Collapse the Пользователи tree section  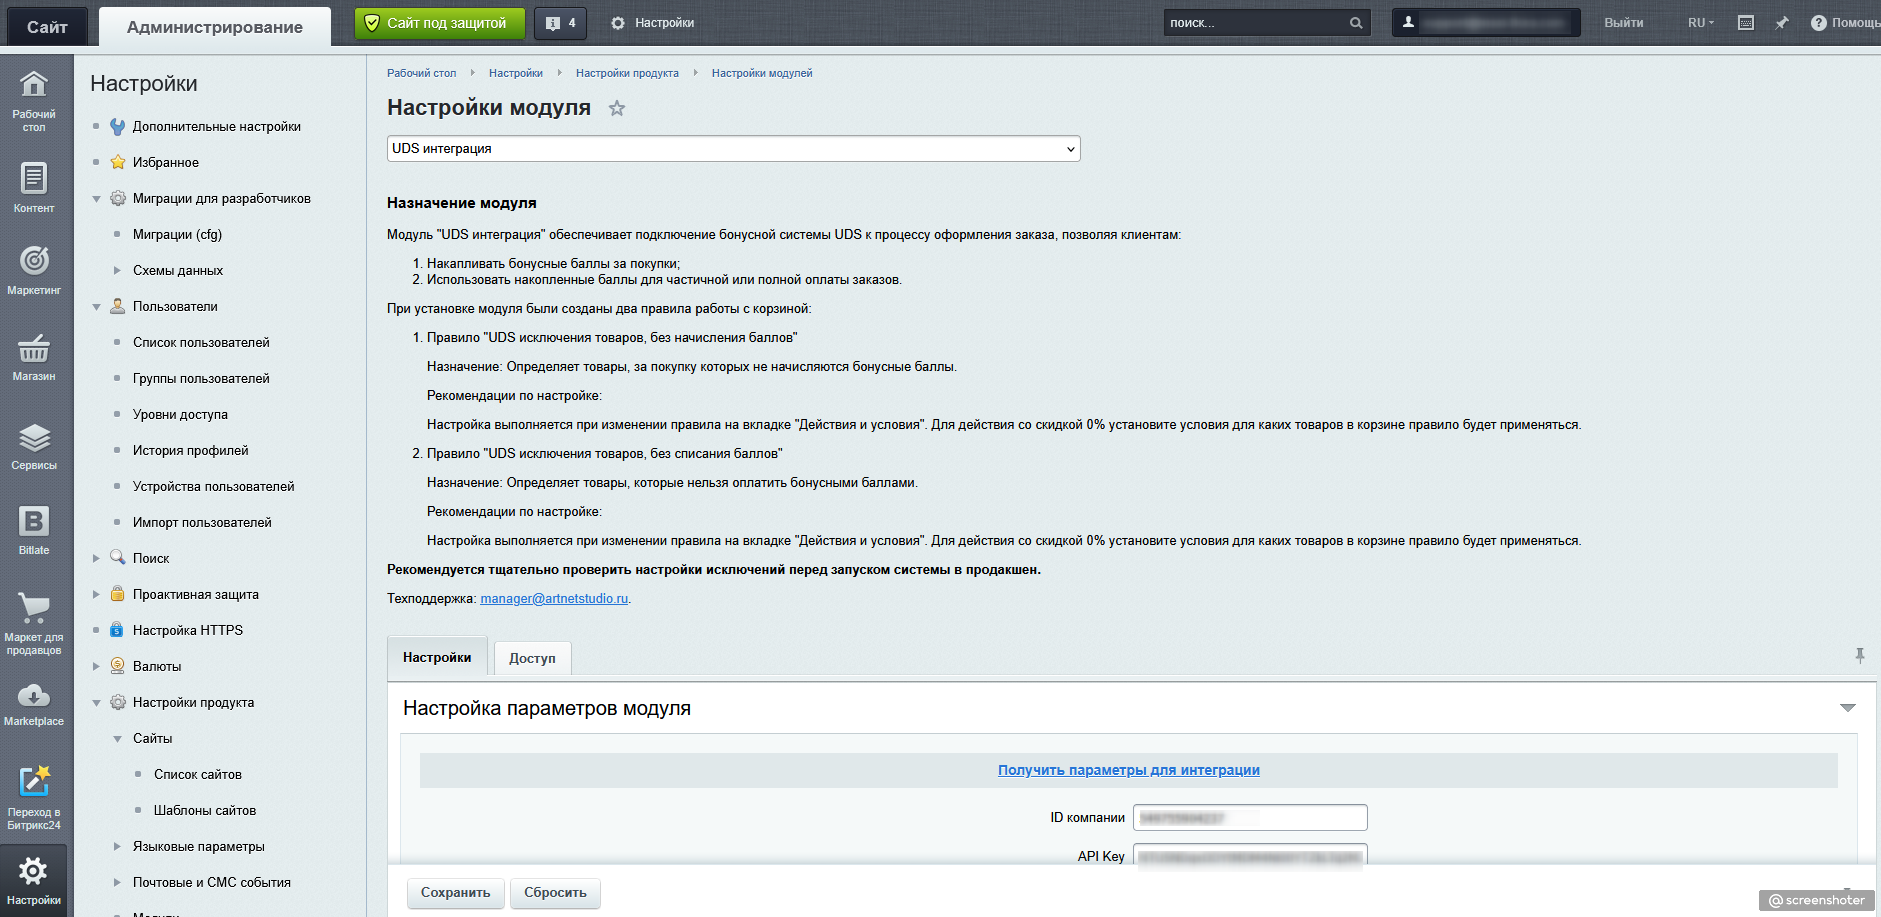(97, 307)
